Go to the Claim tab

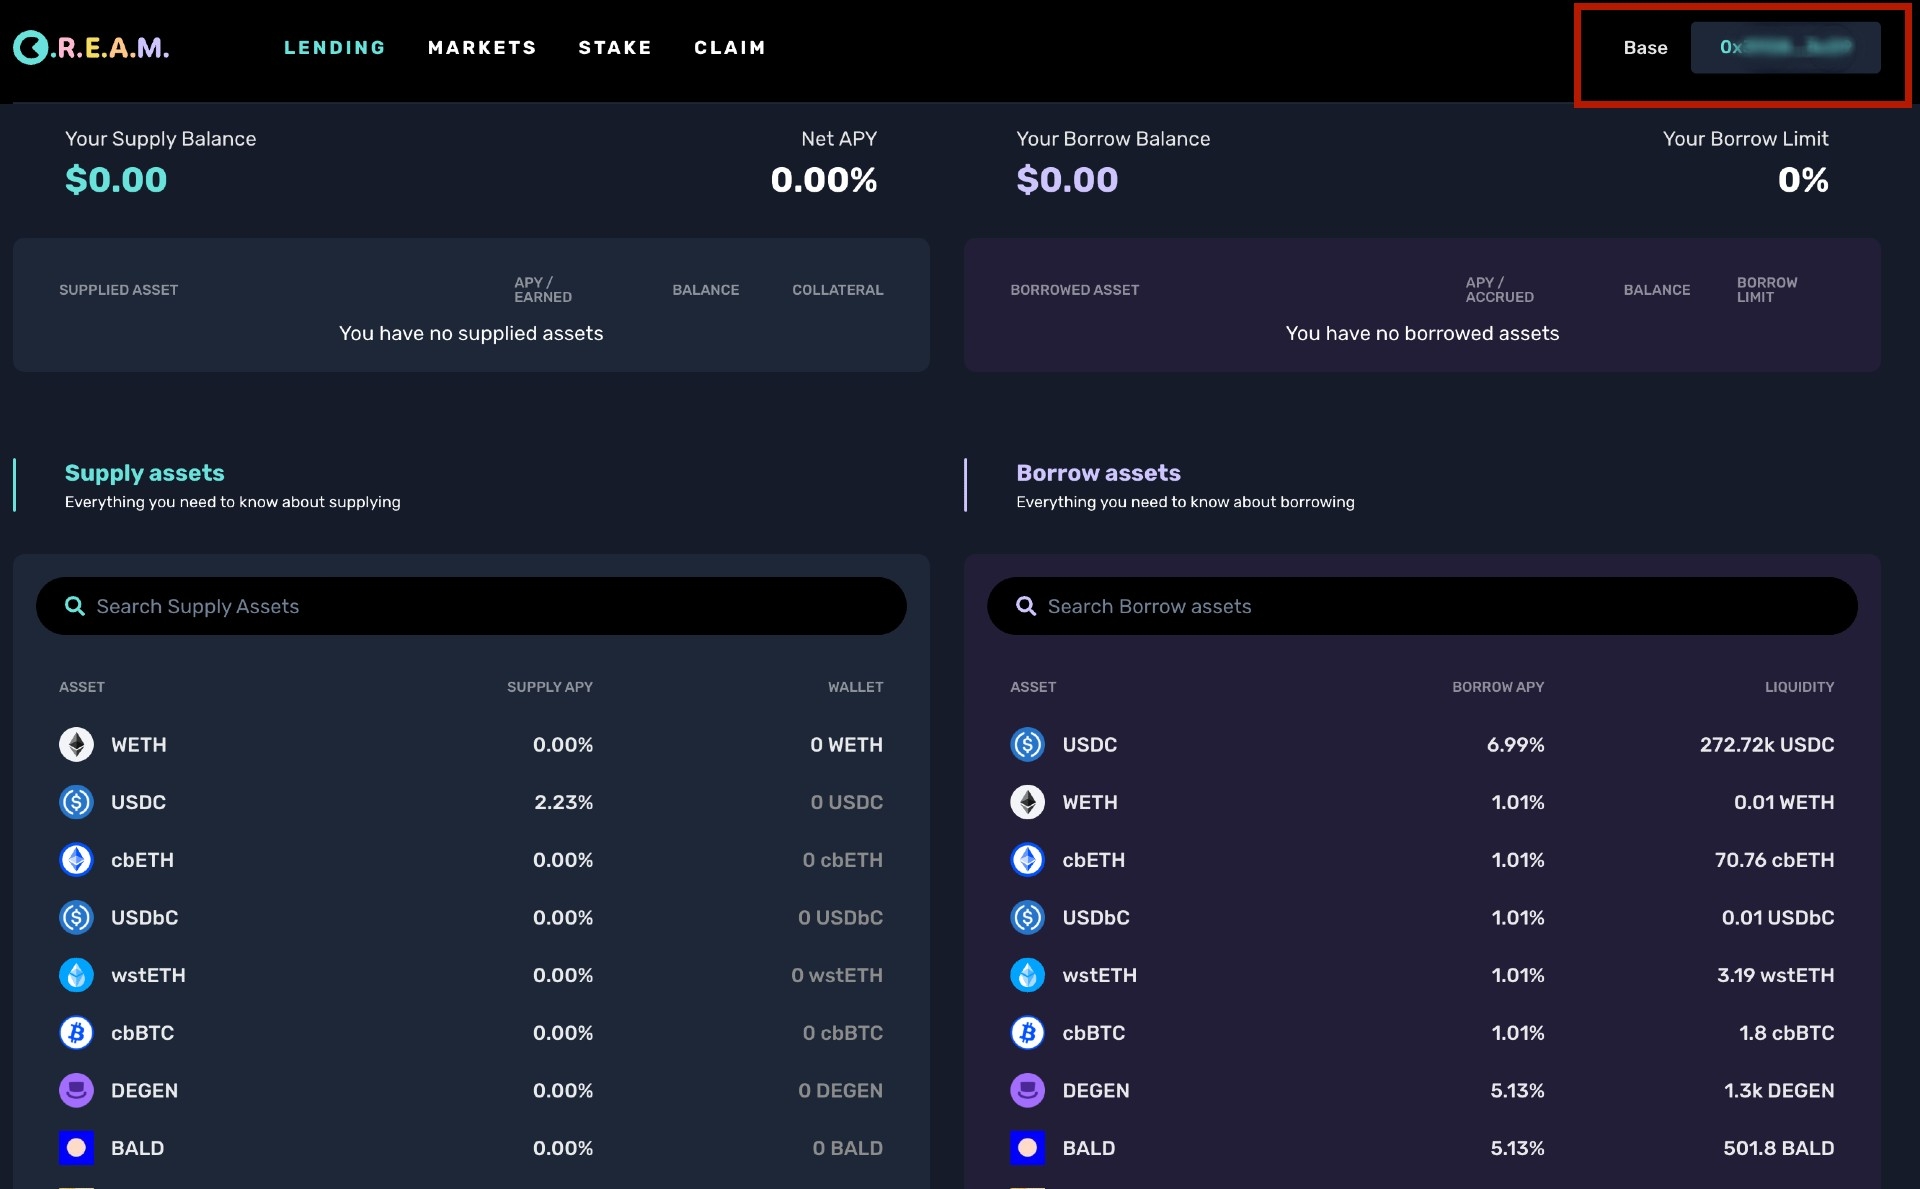tap(730, 48)
